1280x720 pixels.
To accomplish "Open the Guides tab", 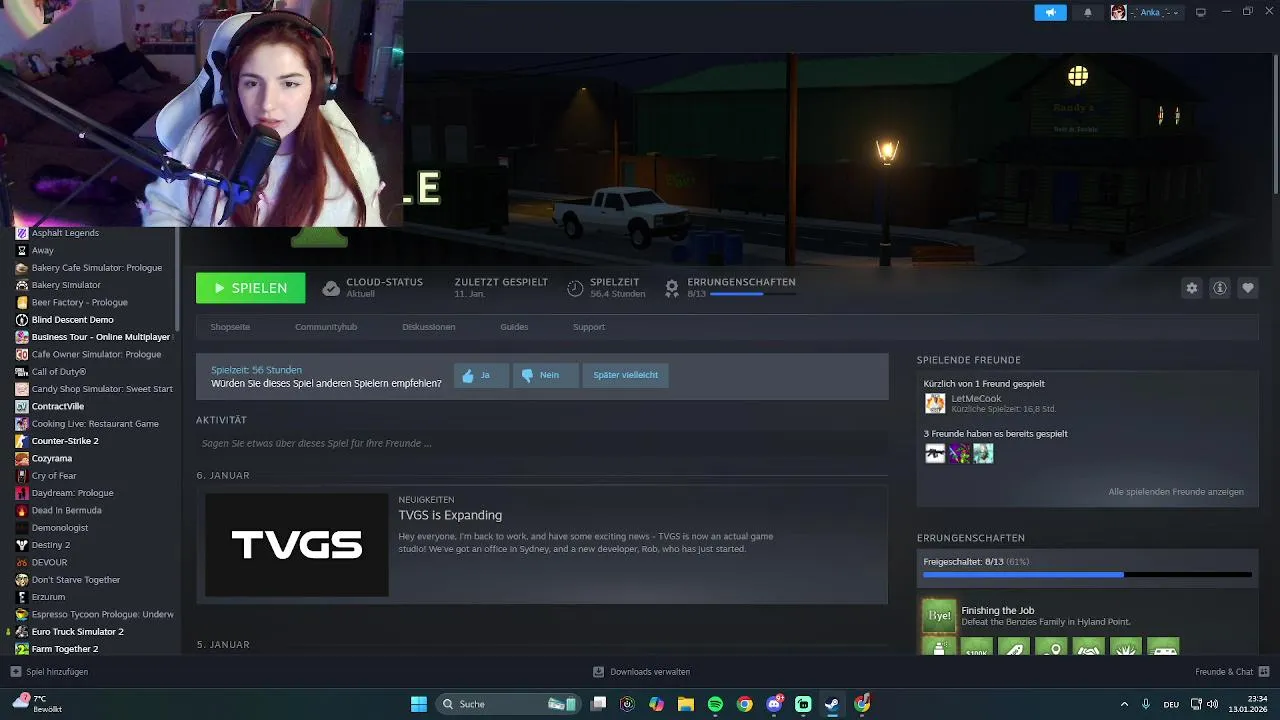I will tap(514, 327).
